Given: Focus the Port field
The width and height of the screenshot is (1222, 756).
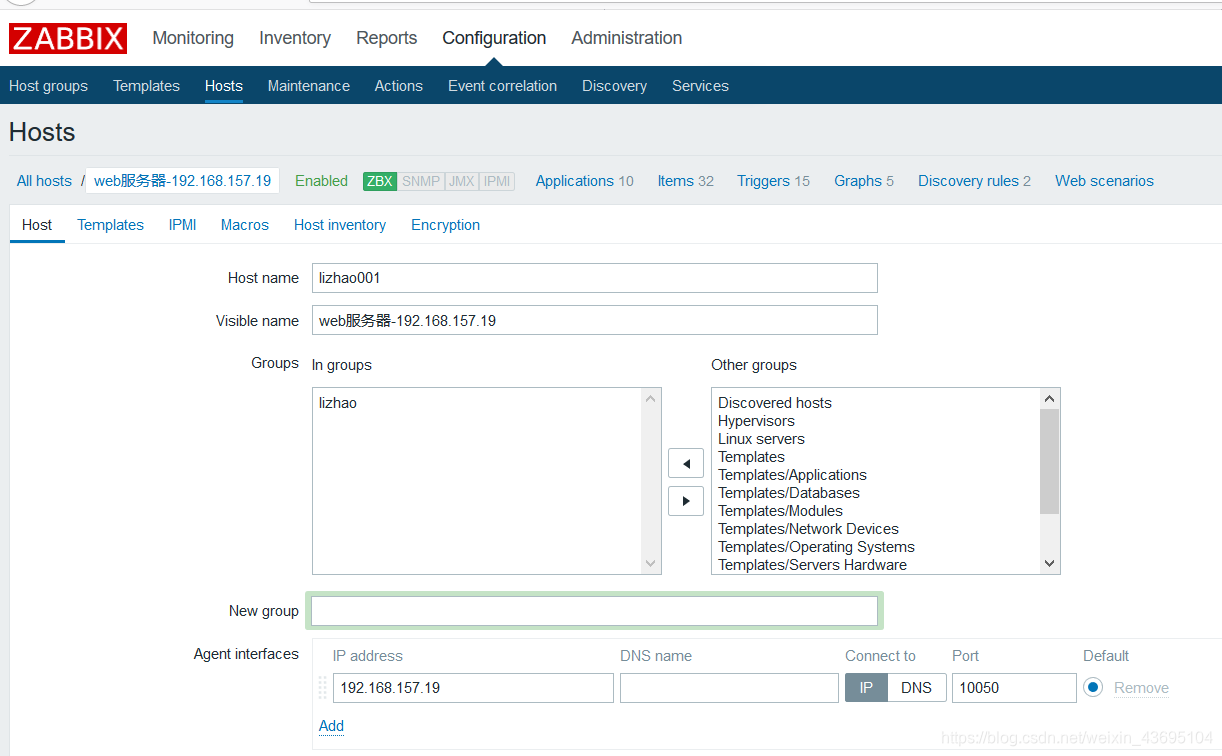Looking at the screenshot, I should (x=1014, y=688).
